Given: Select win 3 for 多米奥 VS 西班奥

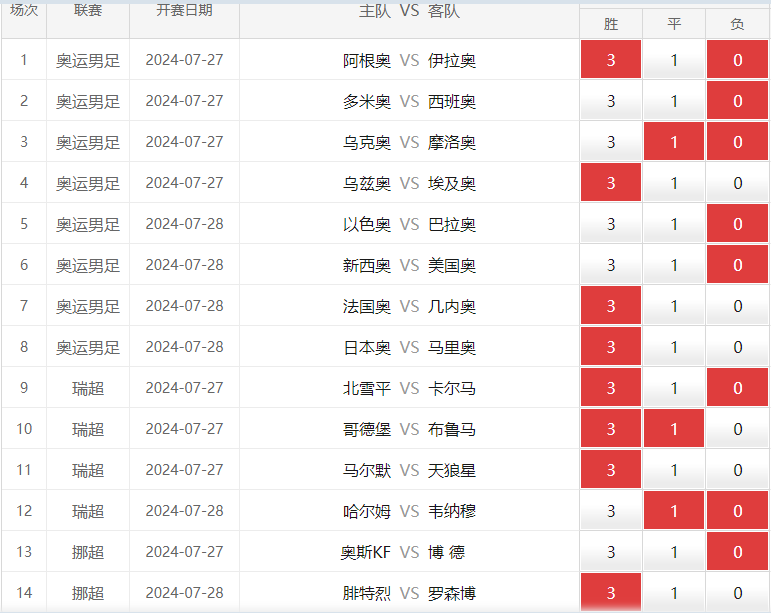Looking at the screenshot, I should pyautogui.click(x=611, y=101).
